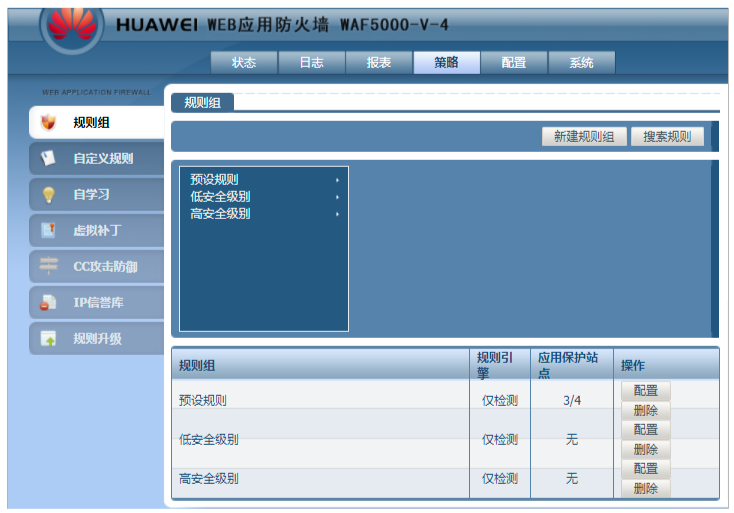This screenshot has width=734, height=513.
Task: Click the WEB APPLICATION FIREWALL label
Action: click(97, 92)
